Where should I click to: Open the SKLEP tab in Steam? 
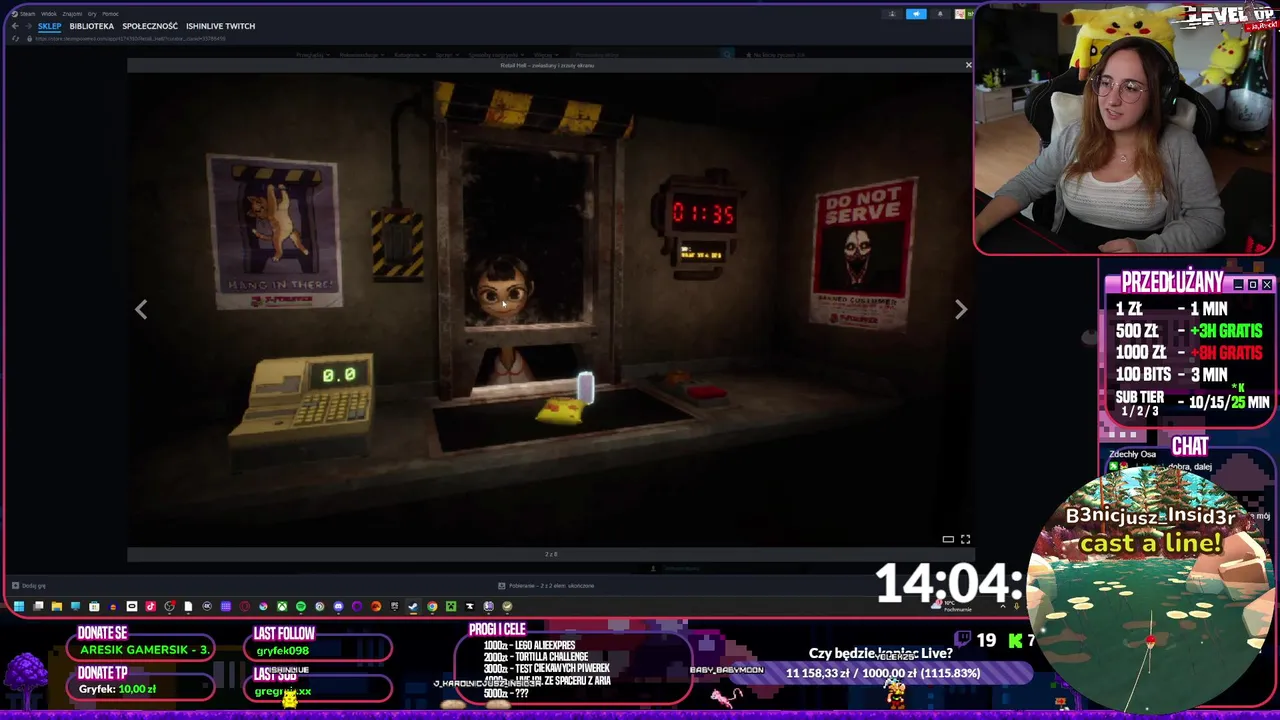pyautogui.click(x=49, y=26)
